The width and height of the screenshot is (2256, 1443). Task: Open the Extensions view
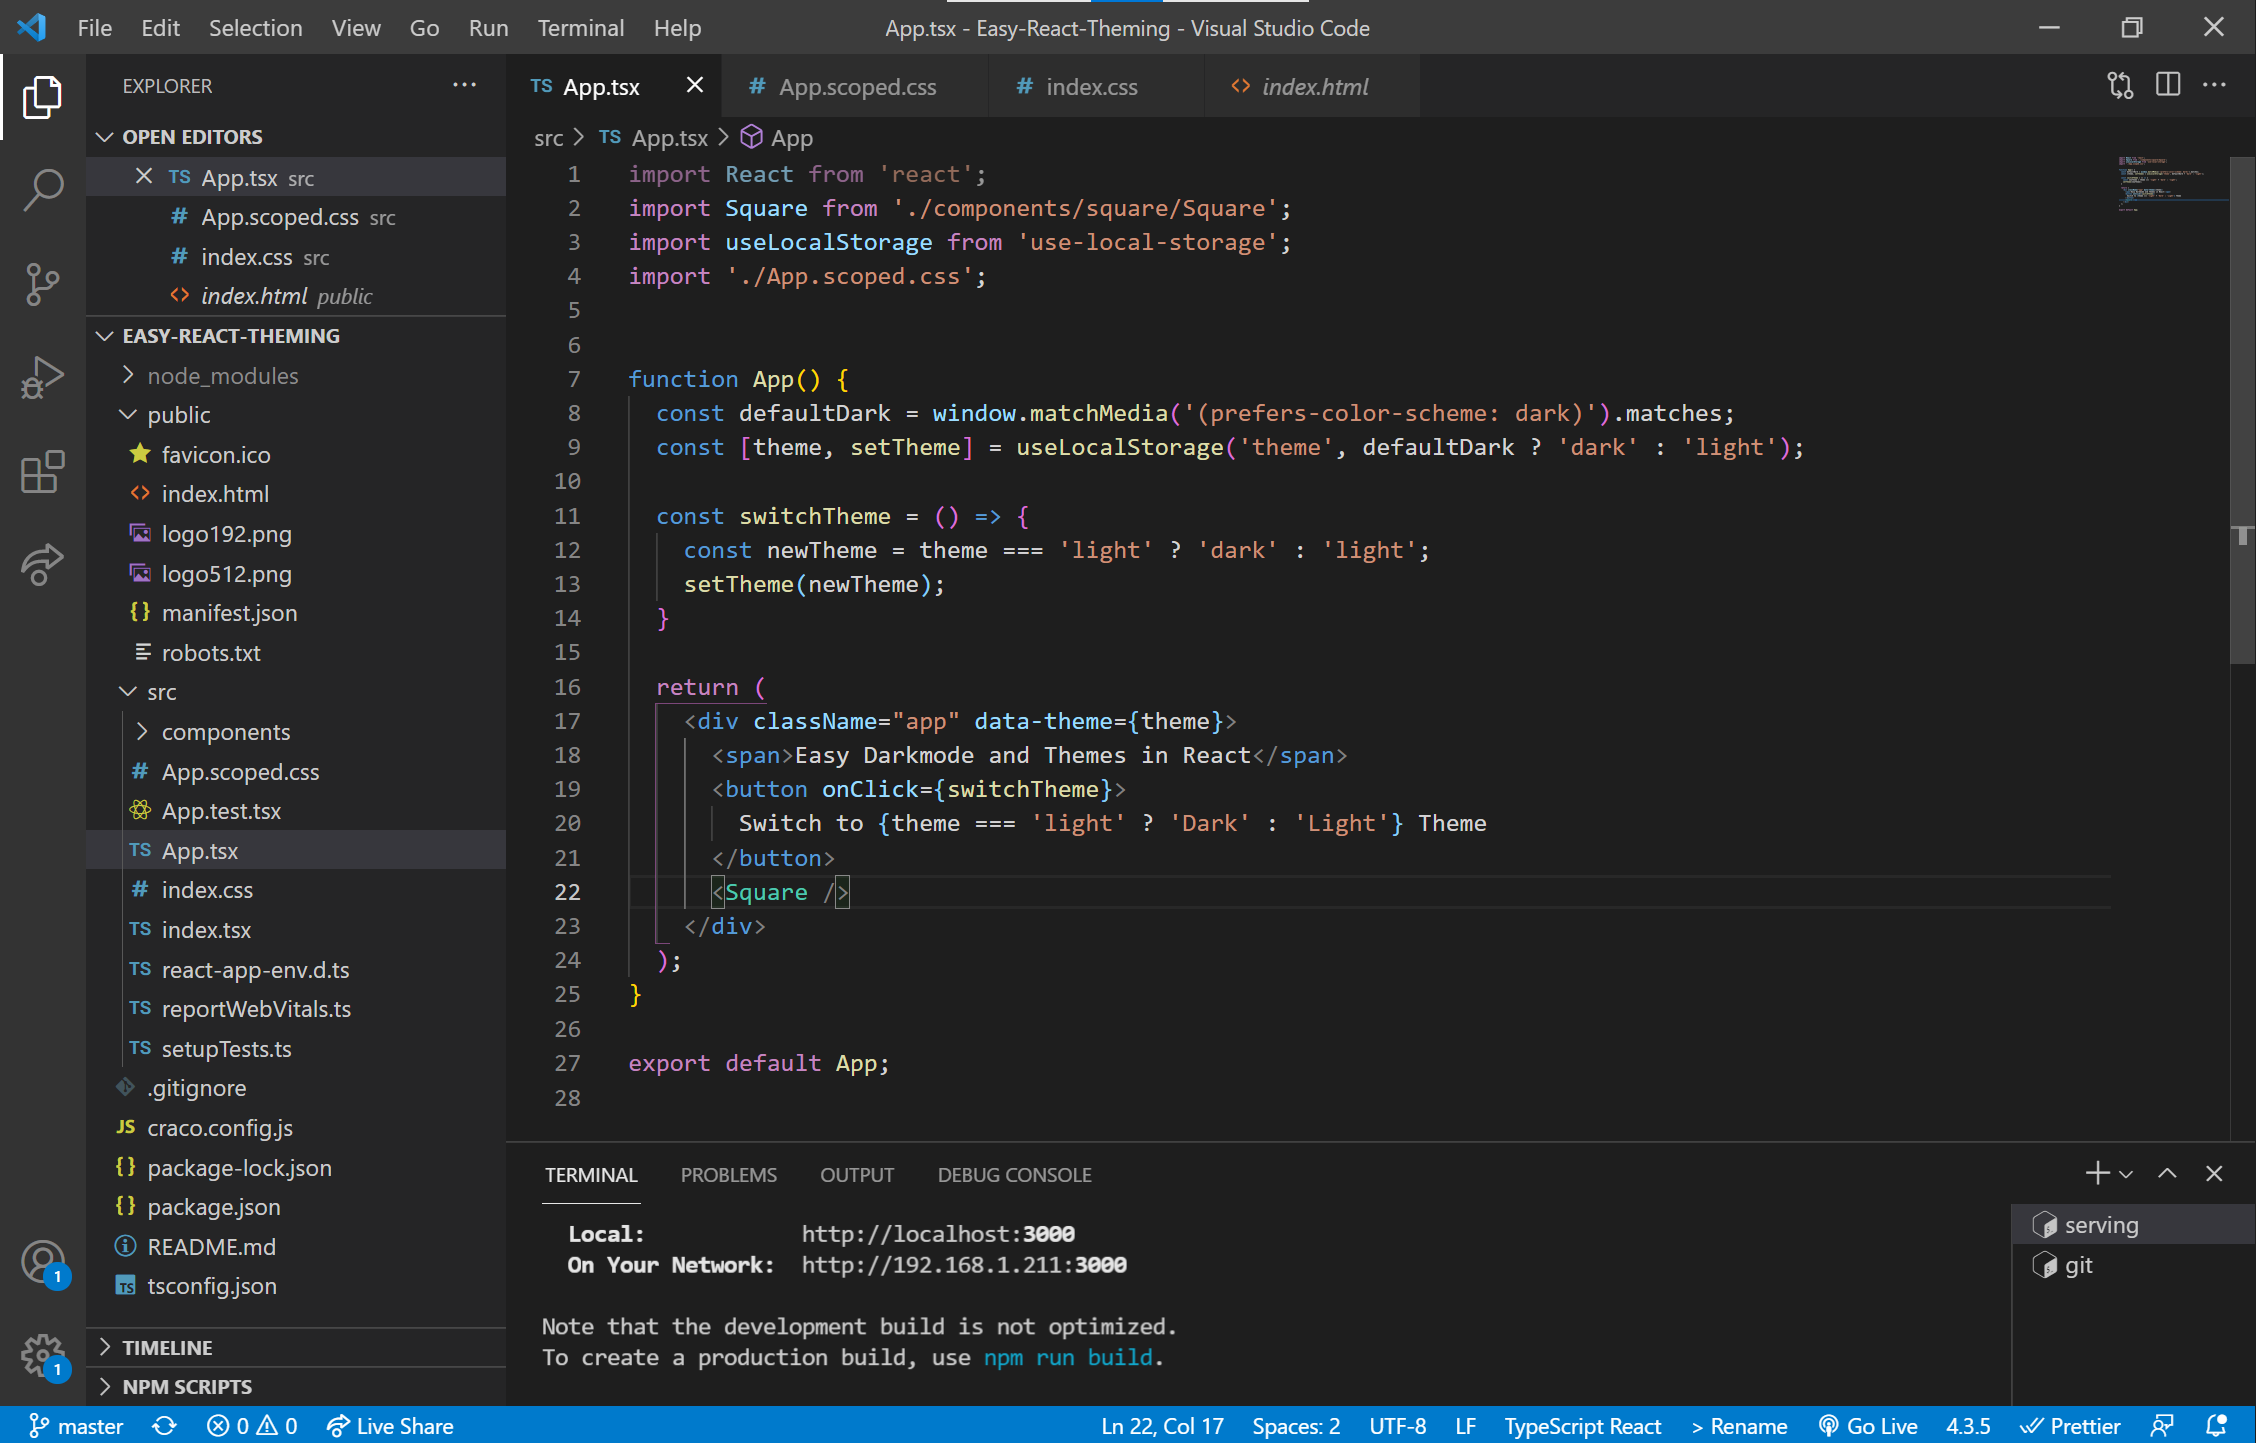click(x=42, y=472)
